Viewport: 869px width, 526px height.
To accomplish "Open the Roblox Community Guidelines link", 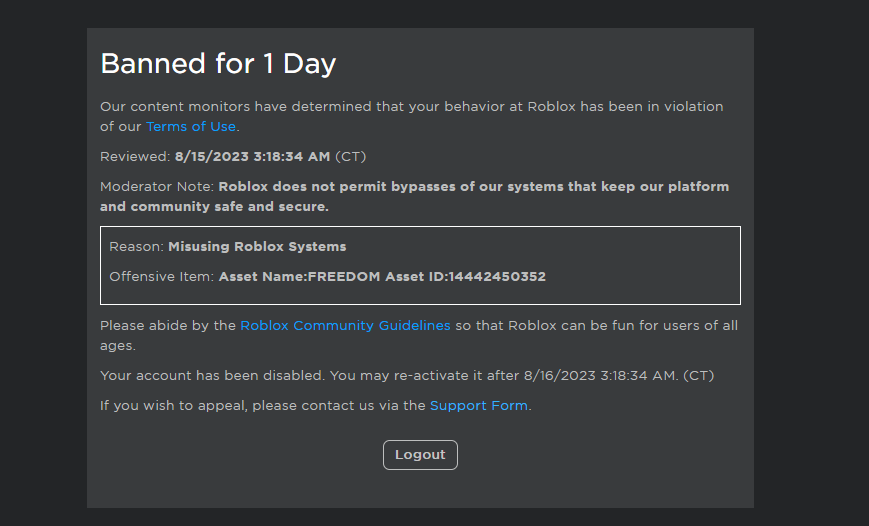I will [x=345, y=325].
